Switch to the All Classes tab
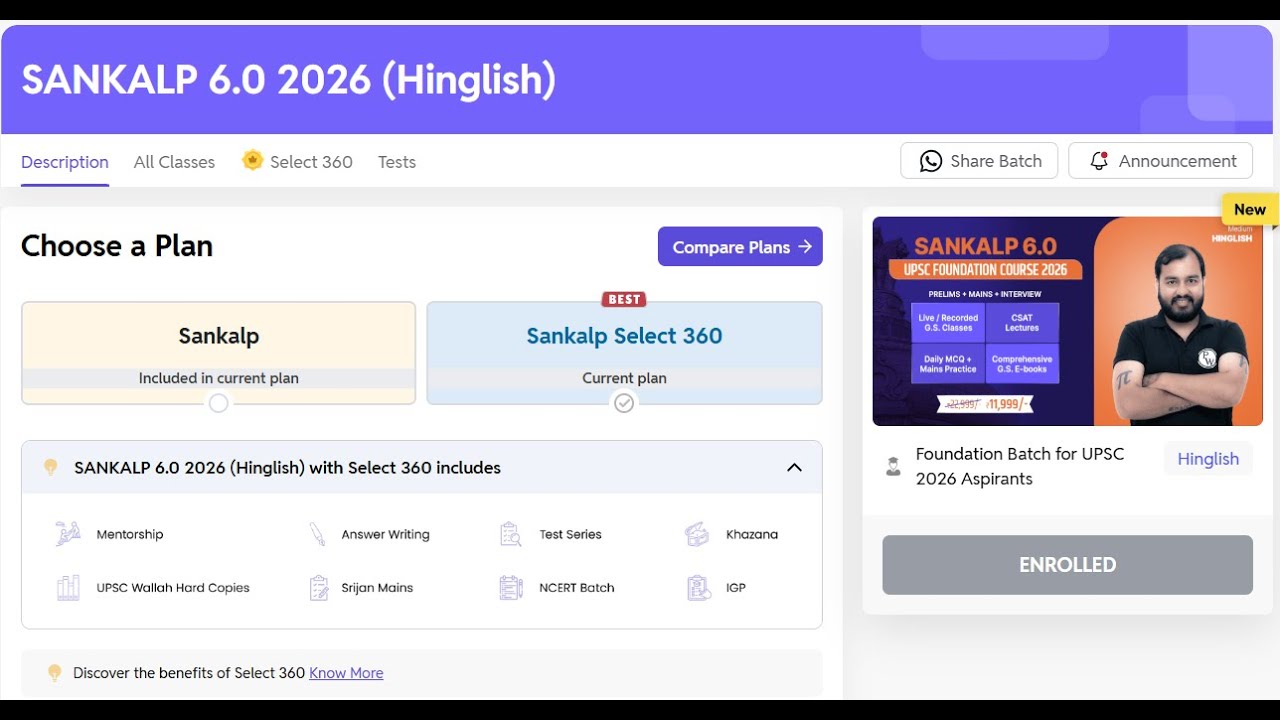 (x=174, y=162)
